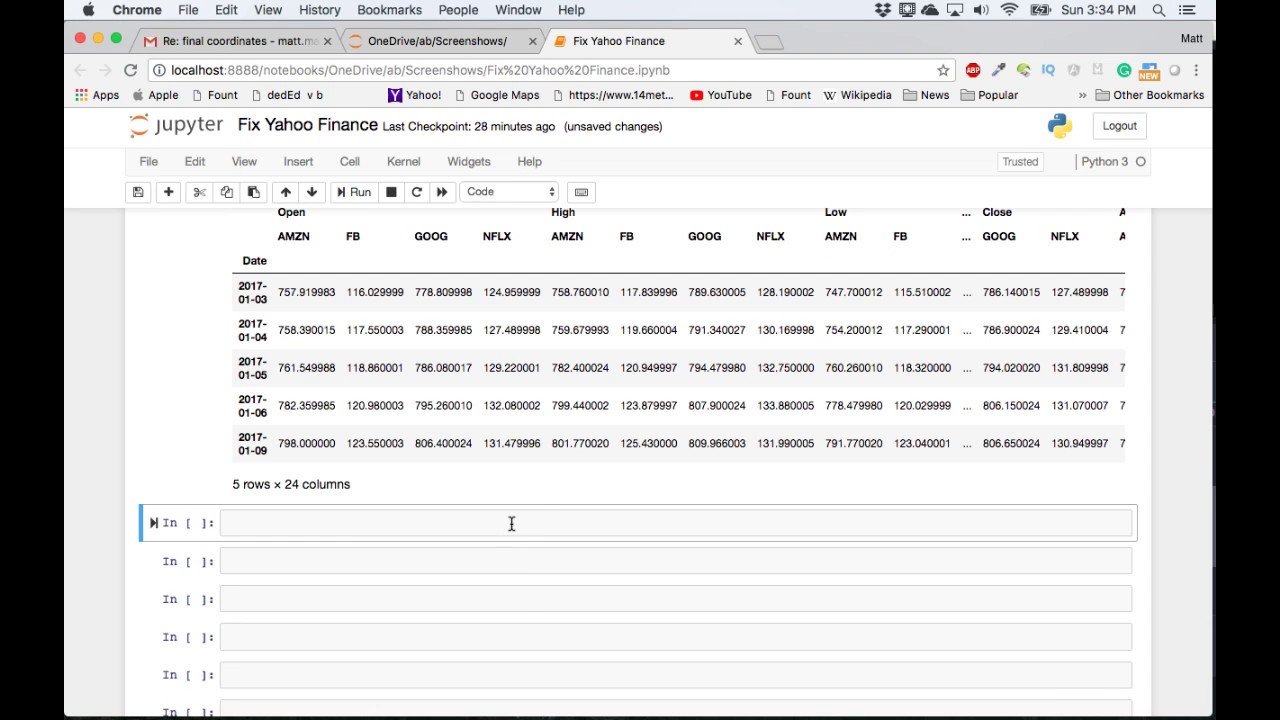Screen dimensions: 1280x720
Task: Reload the page
Action: [130, 70]
